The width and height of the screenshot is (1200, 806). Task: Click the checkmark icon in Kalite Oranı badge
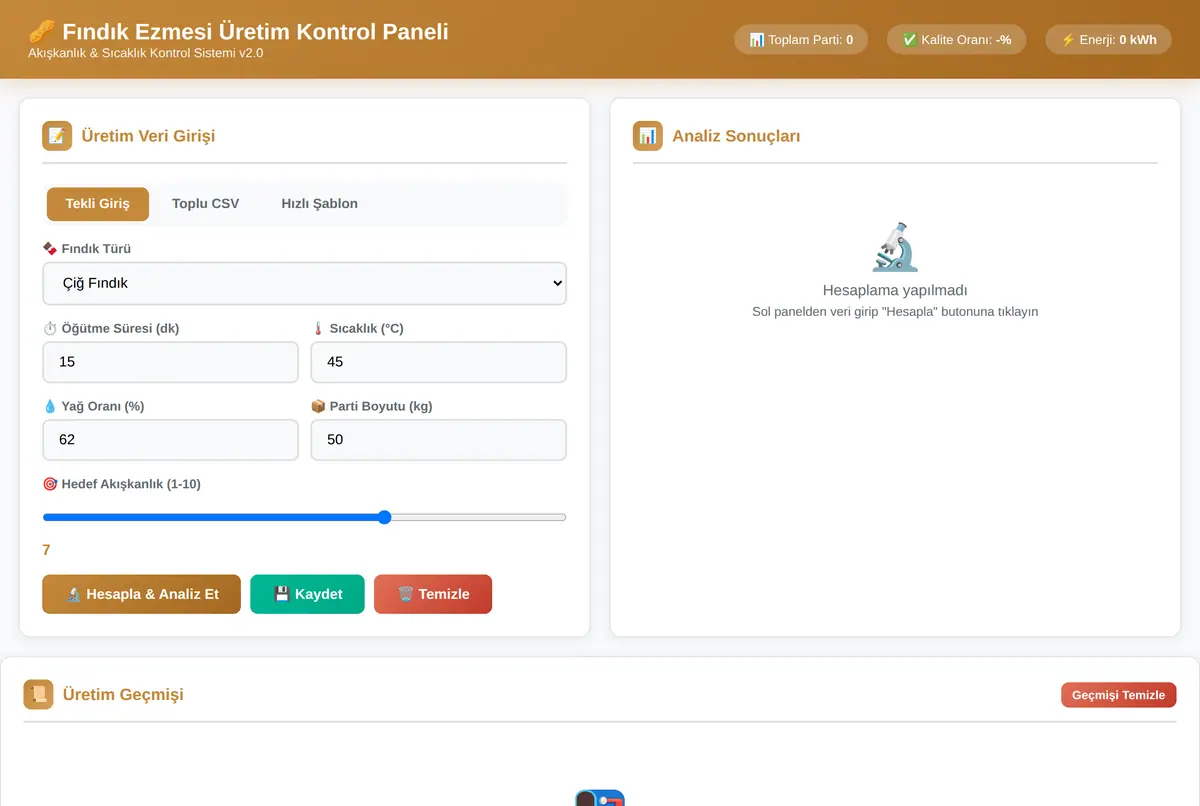point(910,40)
